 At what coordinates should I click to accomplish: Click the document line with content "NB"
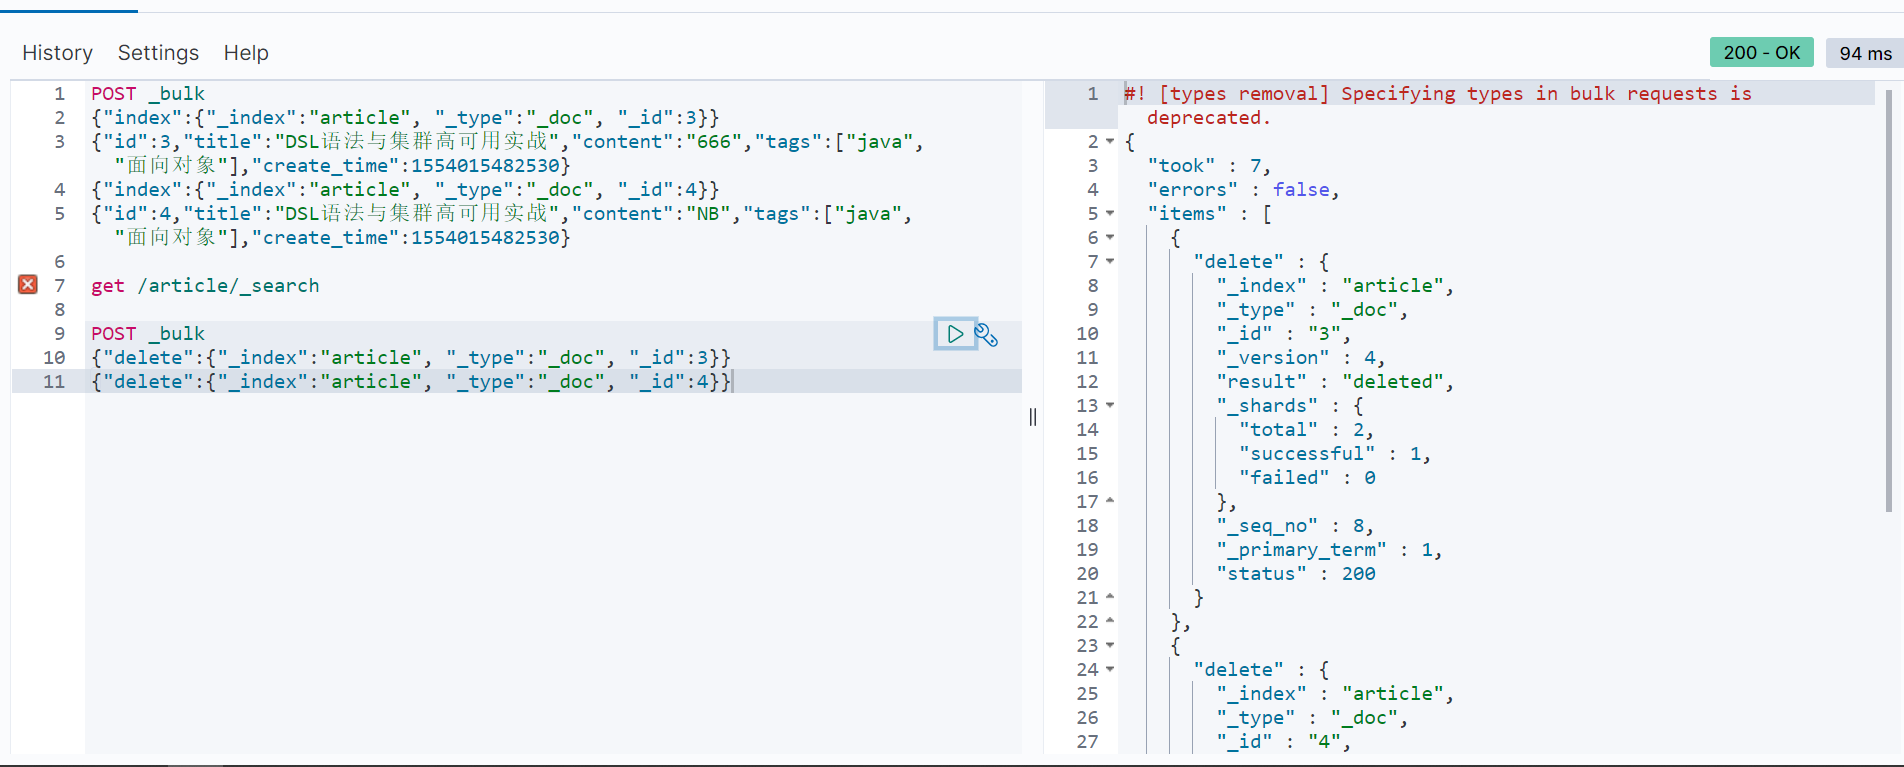coord(501,226)
